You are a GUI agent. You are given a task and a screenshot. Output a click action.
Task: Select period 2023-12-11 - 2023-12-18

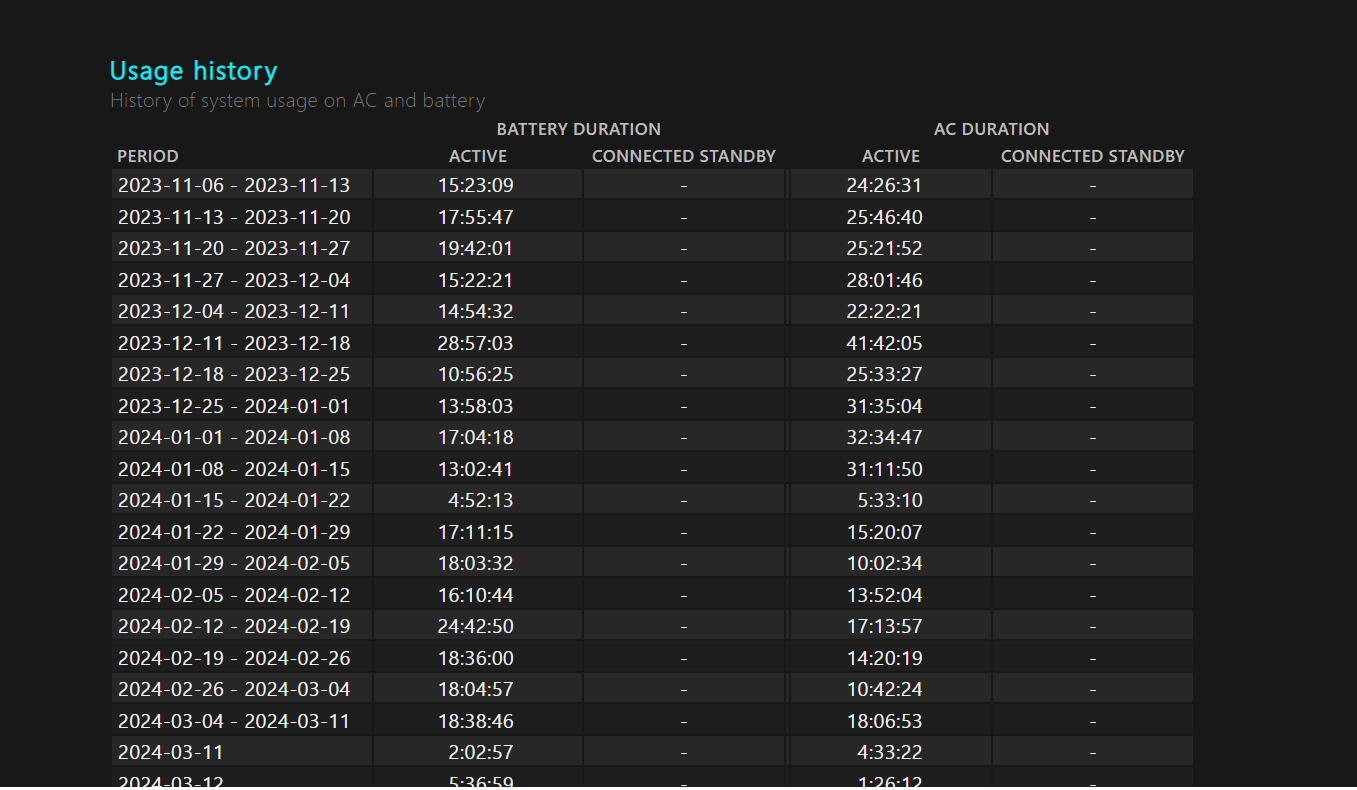(x=234, y=343)
